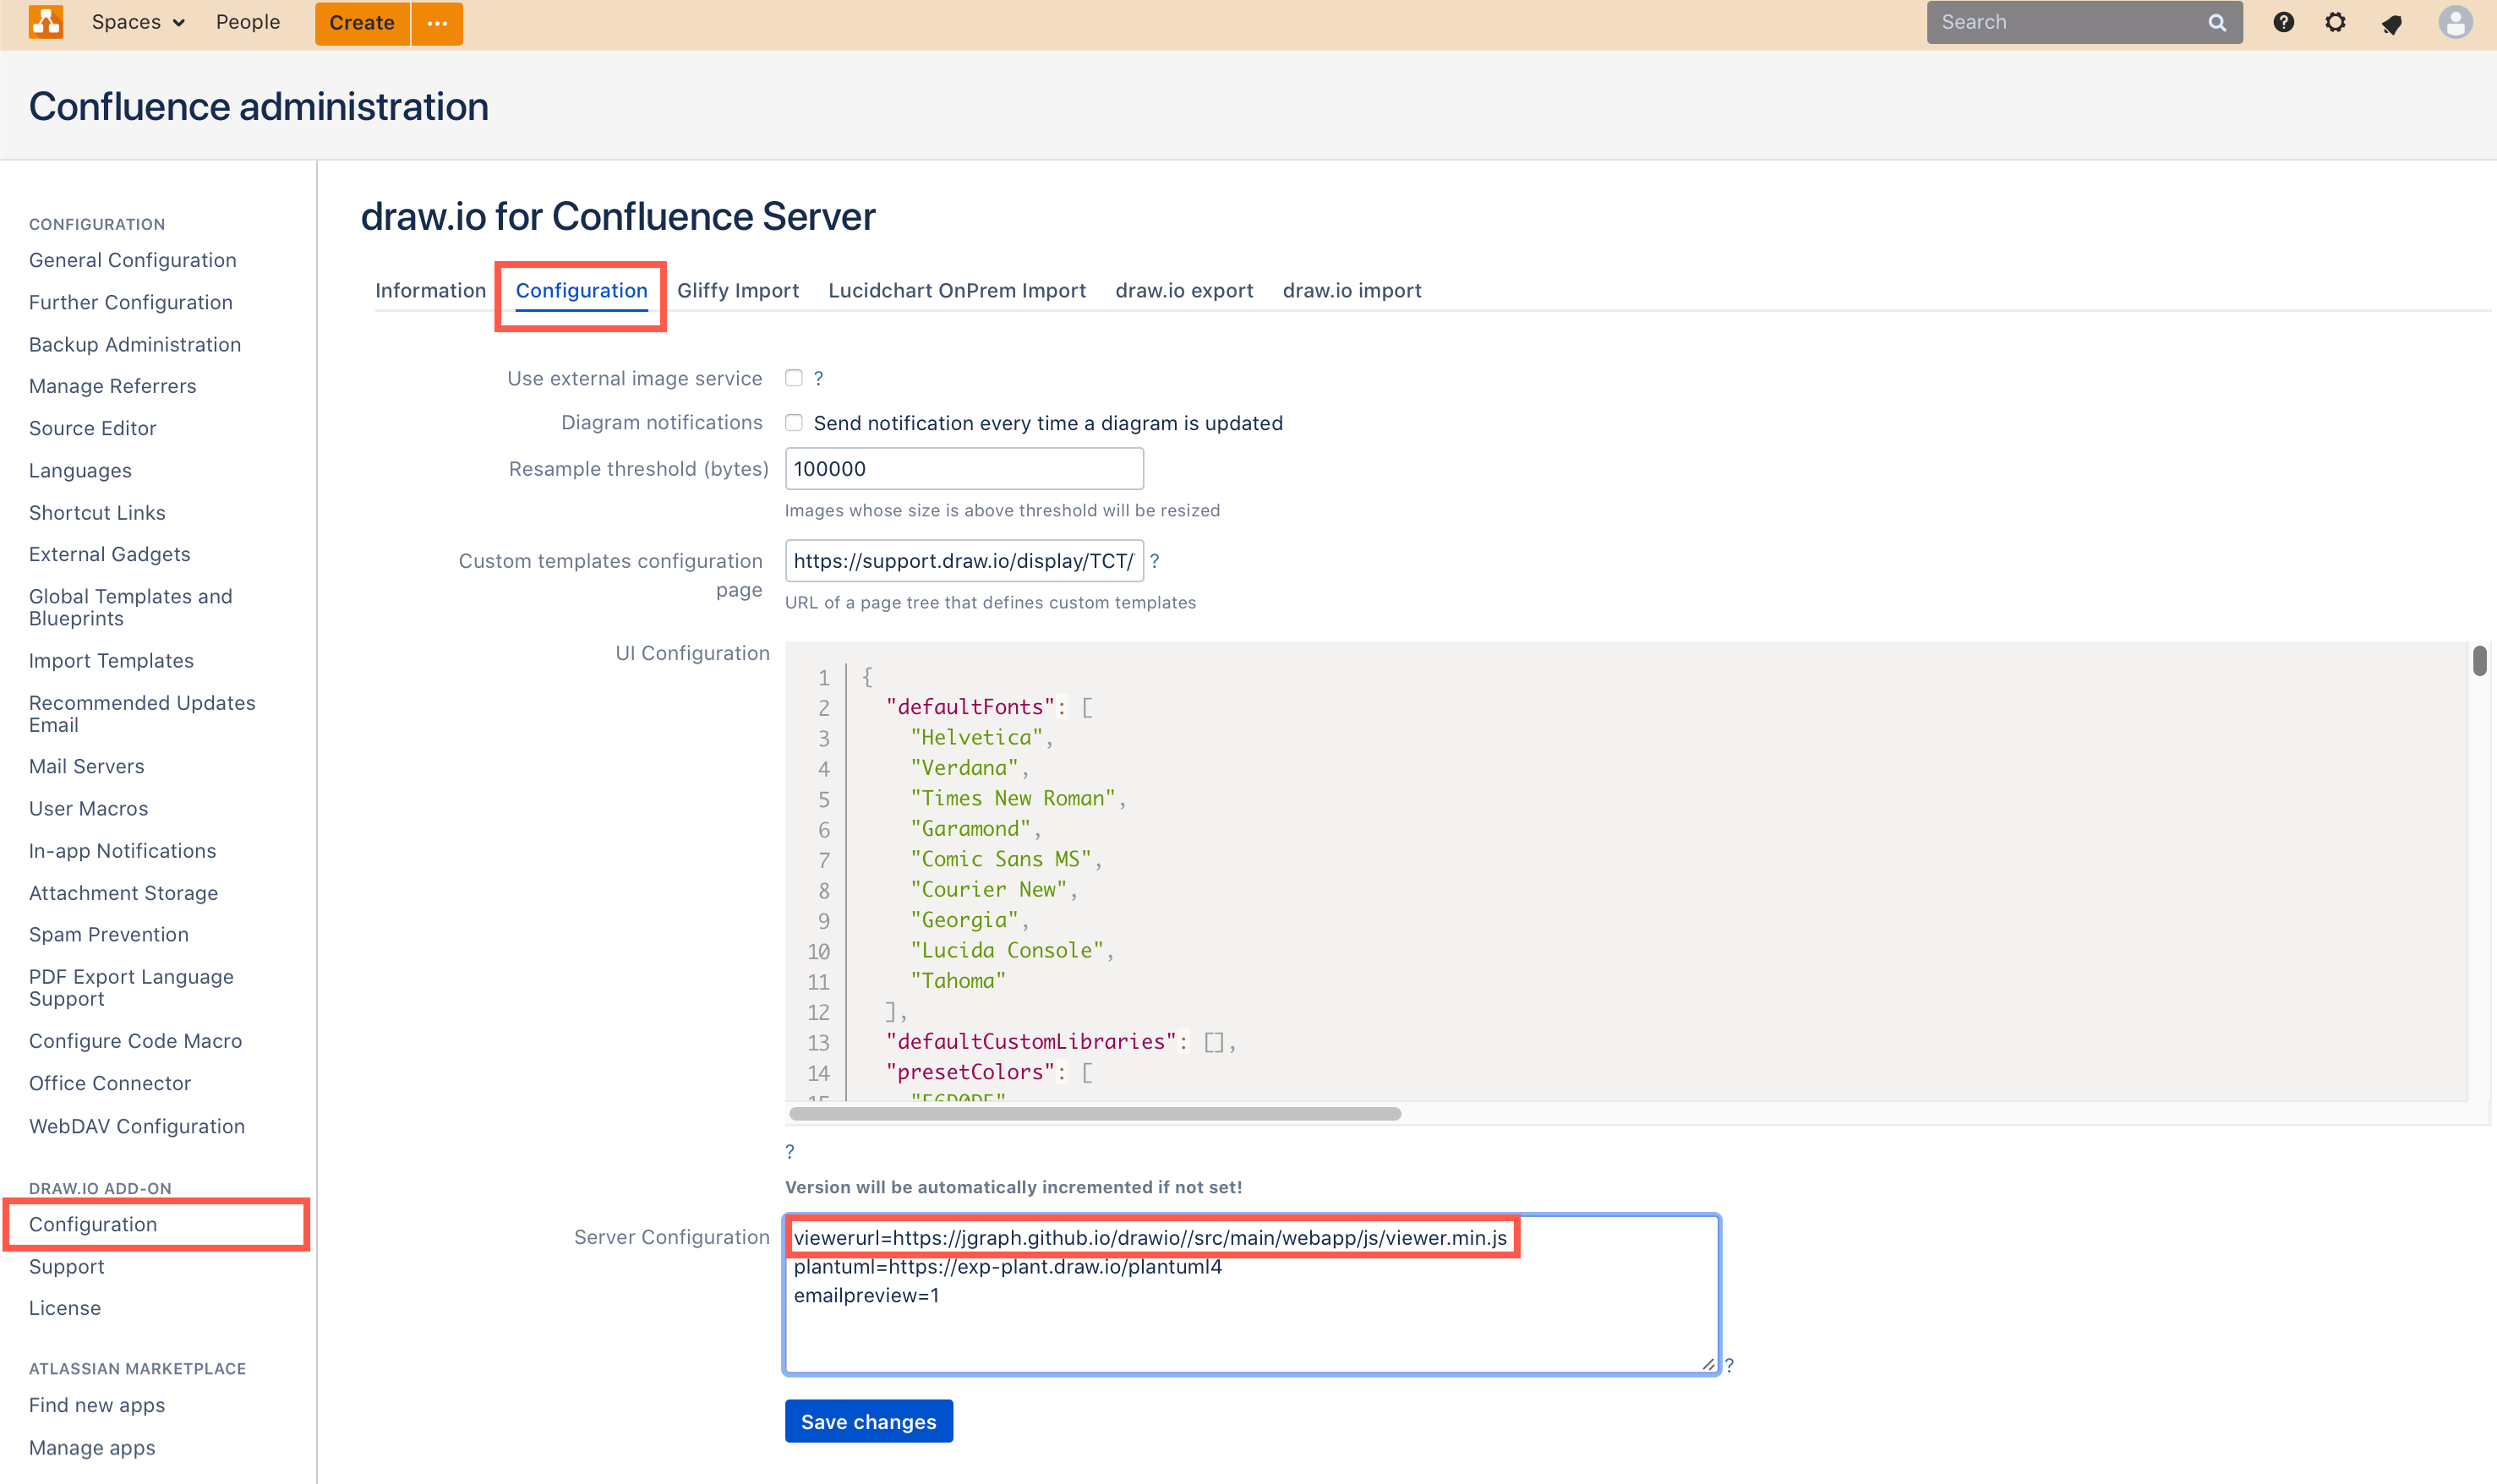Select Configuration under draw.io add-on

(93, 1224)
